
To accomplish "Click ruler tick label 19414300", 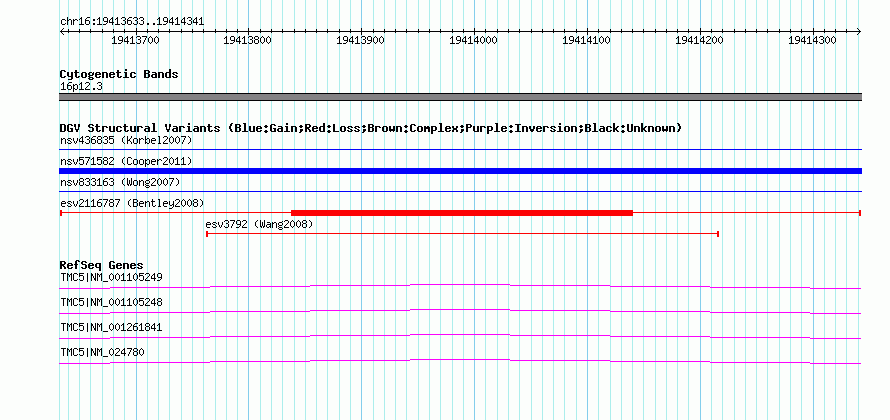I will [812, 40].
